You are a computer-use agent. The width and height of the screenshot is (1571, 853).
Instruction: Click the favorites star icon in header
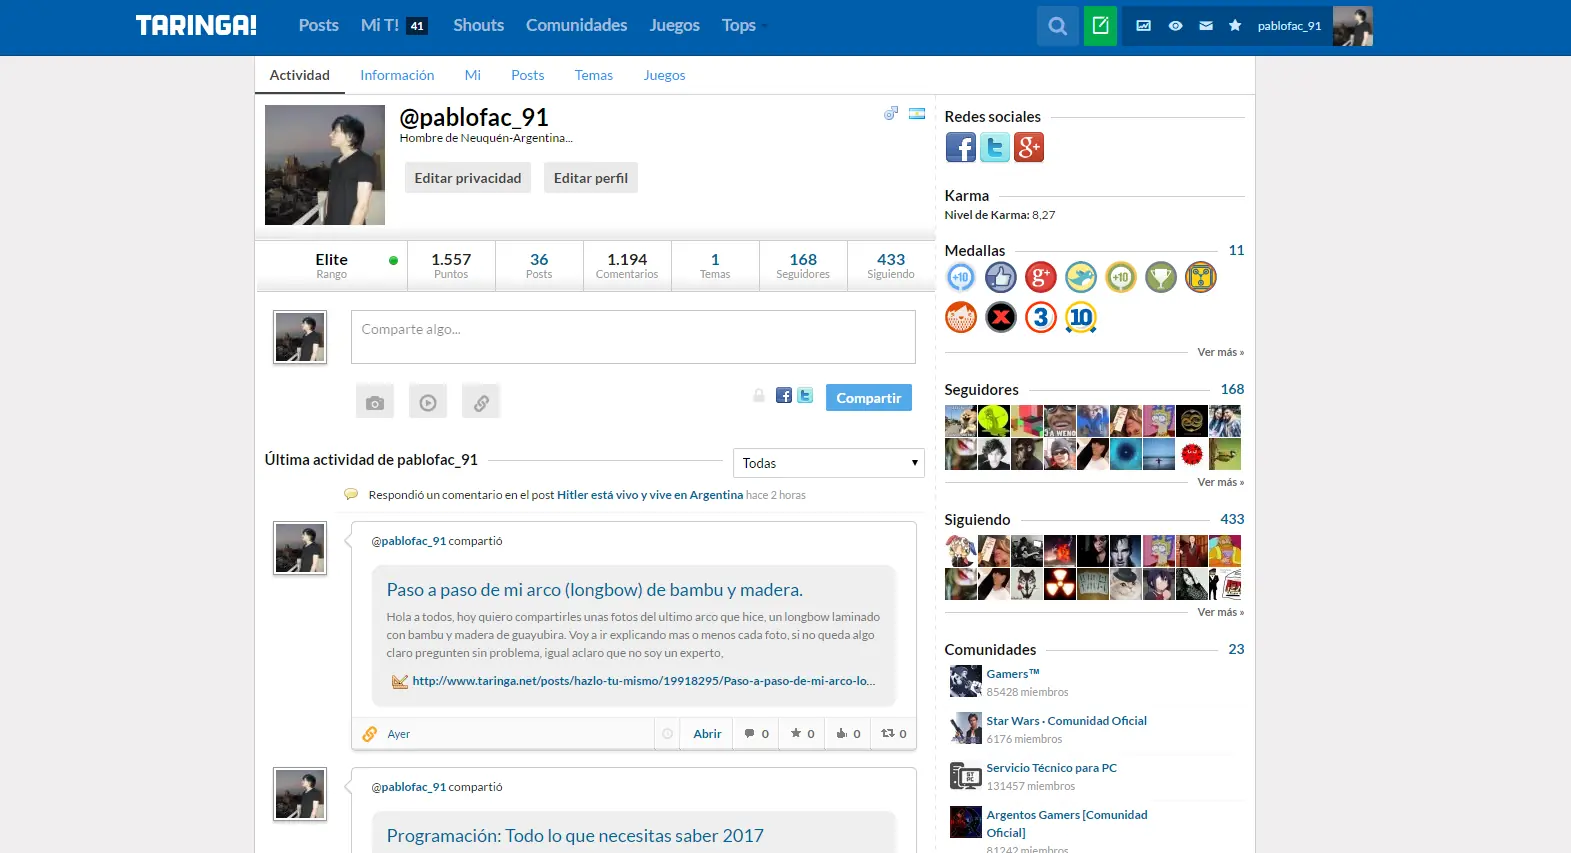tap(1235, 26)
